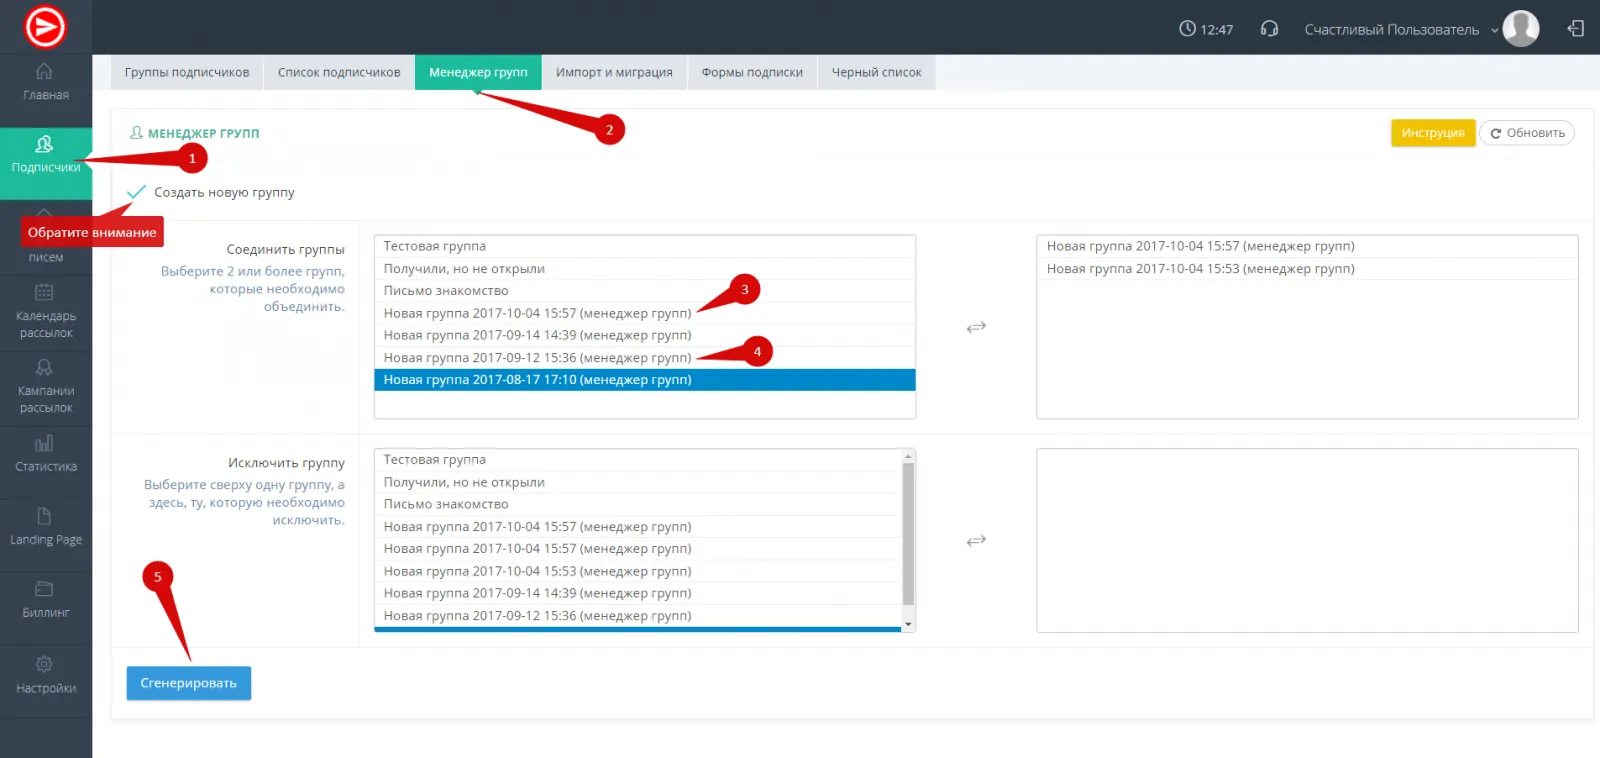1600x758 pixels.
Task: Expand the Счастливый Пользователь user menu
Action: pos(1399,30)
